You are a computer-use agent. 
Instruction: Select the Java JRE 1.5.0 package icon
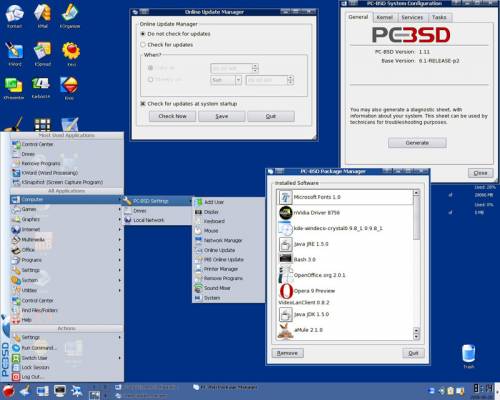coord(286,244)
